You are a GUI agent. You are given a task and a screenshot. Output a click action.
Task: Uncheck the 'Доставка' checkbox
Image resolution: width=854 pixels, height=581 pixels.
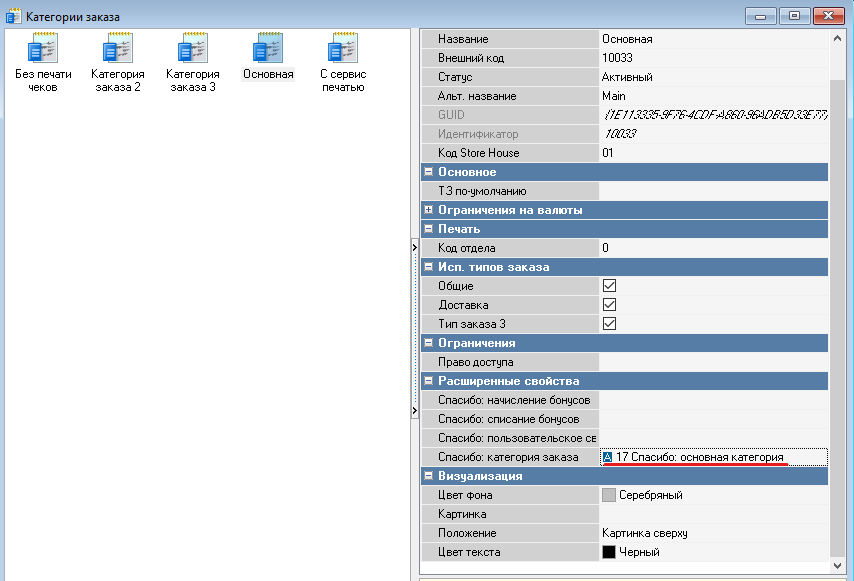[x=609, y=305]
